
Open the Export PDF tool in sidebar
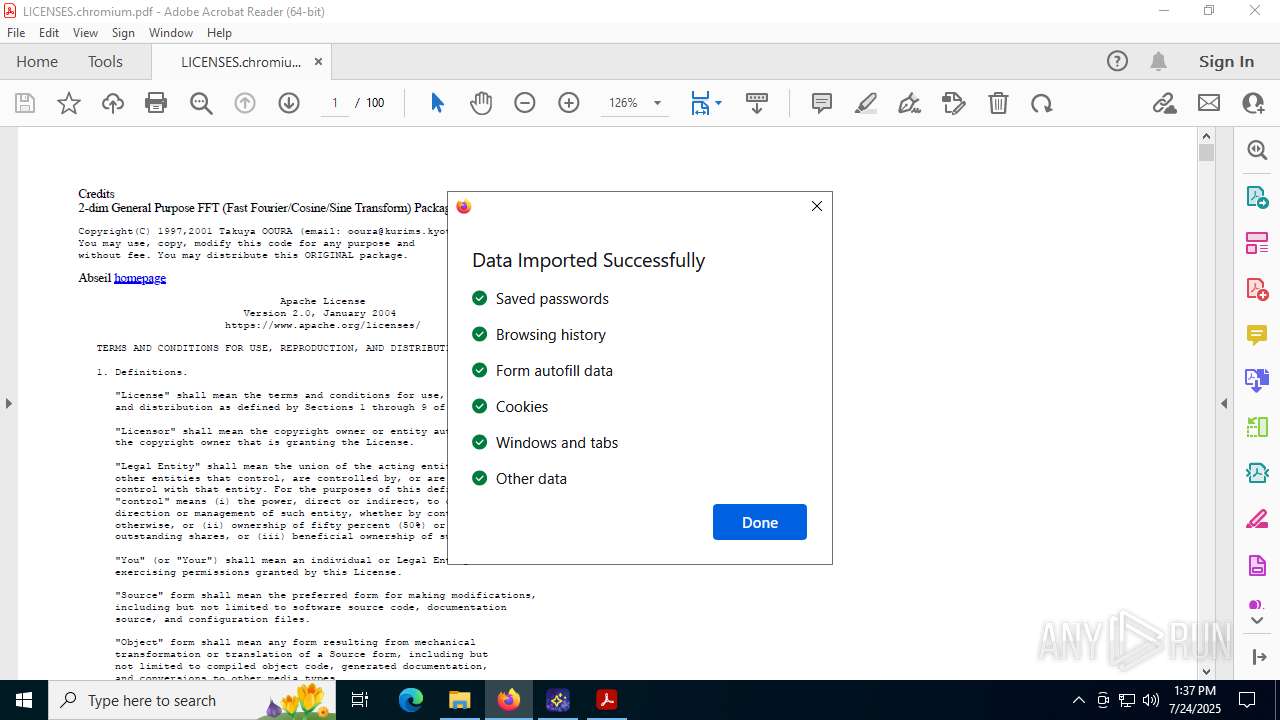(1257, 196)
